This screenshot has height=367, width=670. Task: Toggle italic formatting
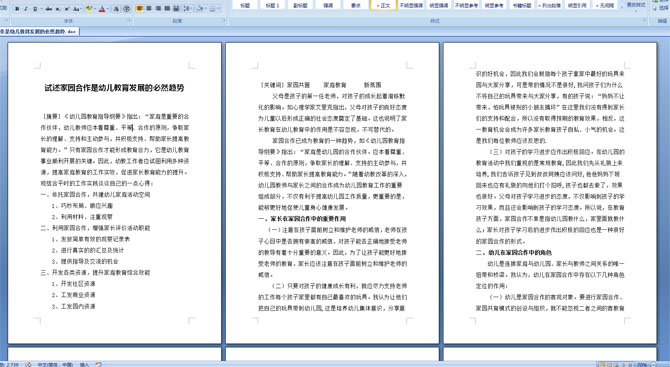(26, 9)
